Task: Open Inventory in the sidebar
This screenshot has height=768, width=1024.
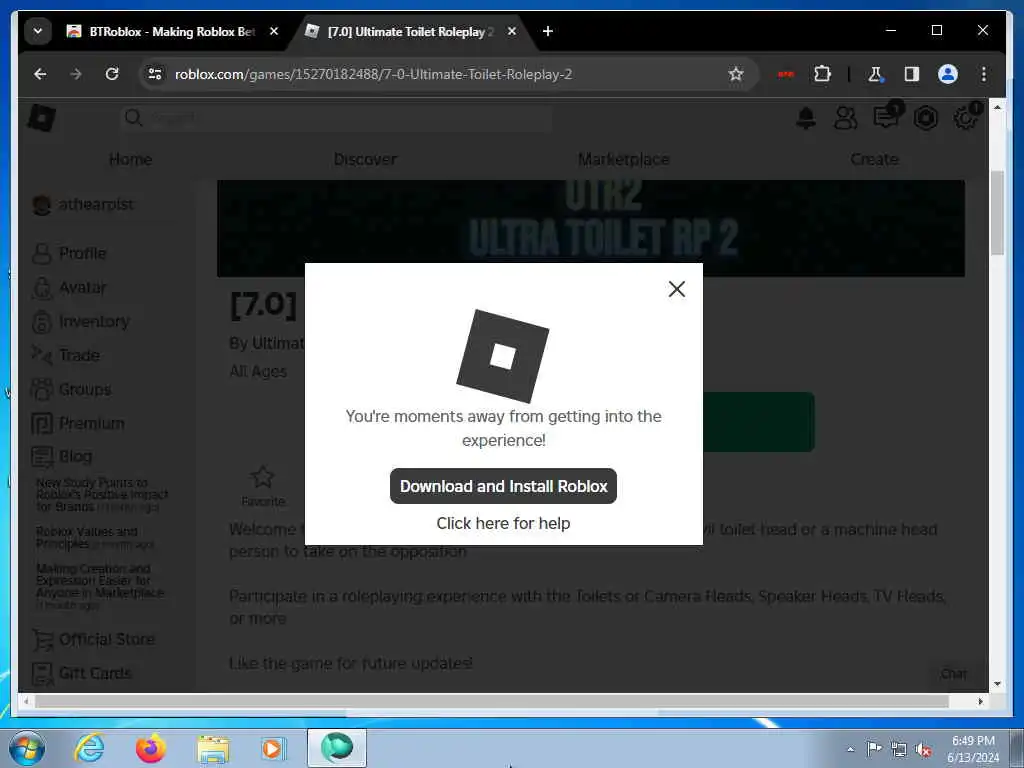Action: [x=80, y=321]
